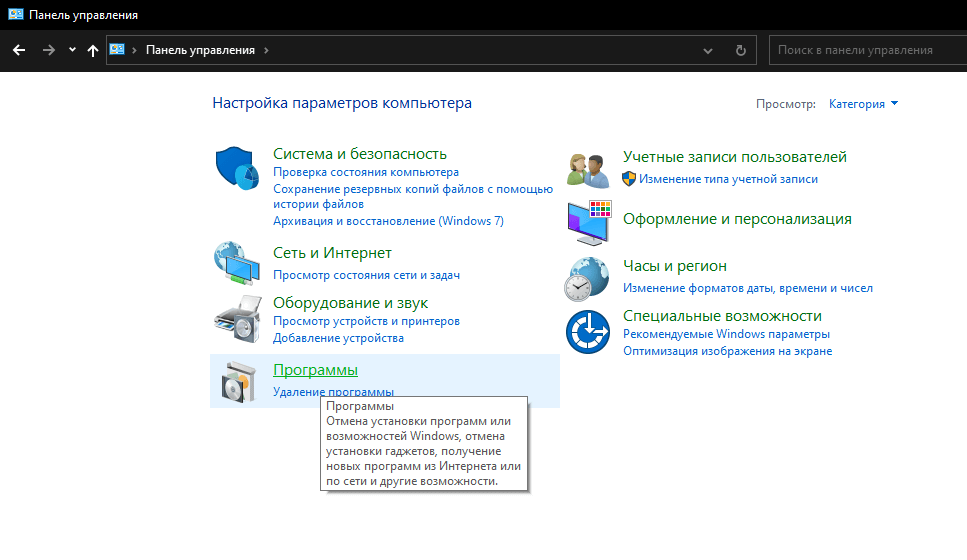Click the Control Panel icon in title bar
This screenshot has height=560, width=967.
[16, 14]
